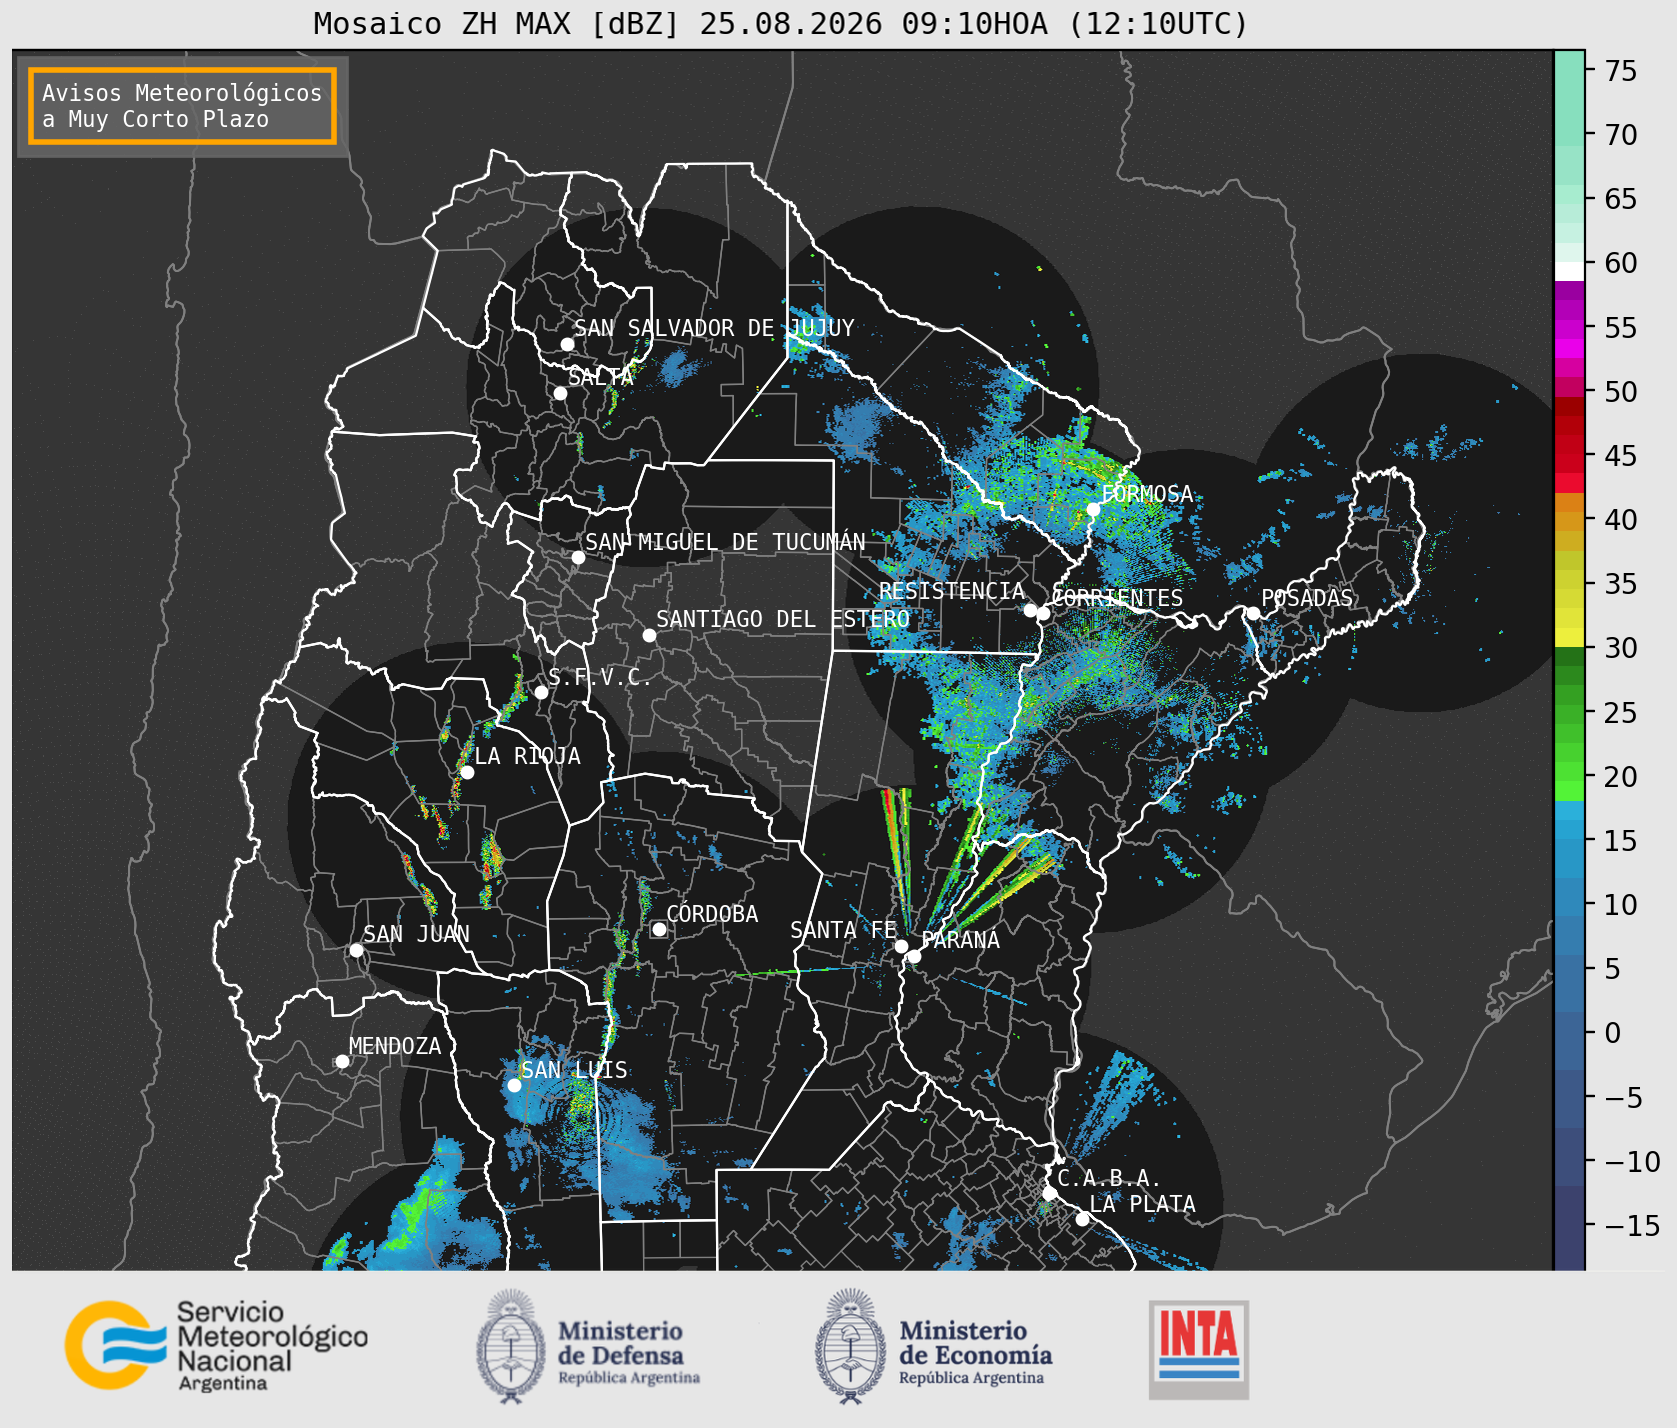Click the INTA logo
The width and height of the screenshot is (1677, 1428).
(x=1198, y=1349)
